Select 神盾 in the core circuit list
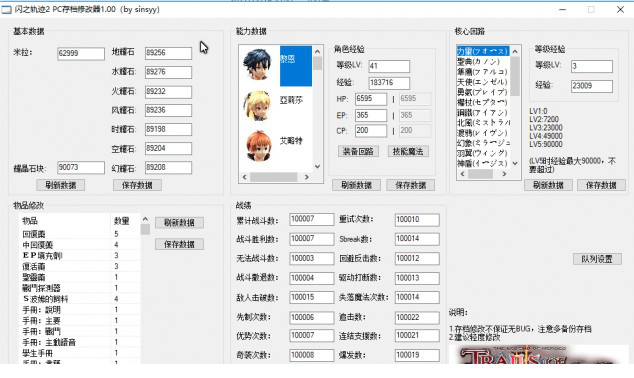 (x=482, y=163)
